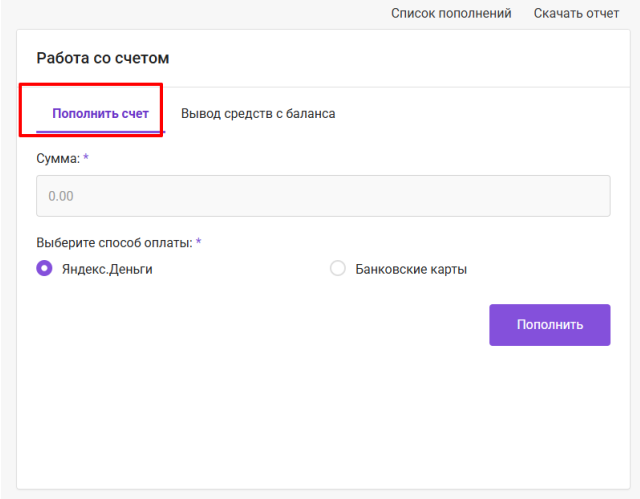The image size is (640, 499).
Task: Download the account report
Action: (576, 13)
